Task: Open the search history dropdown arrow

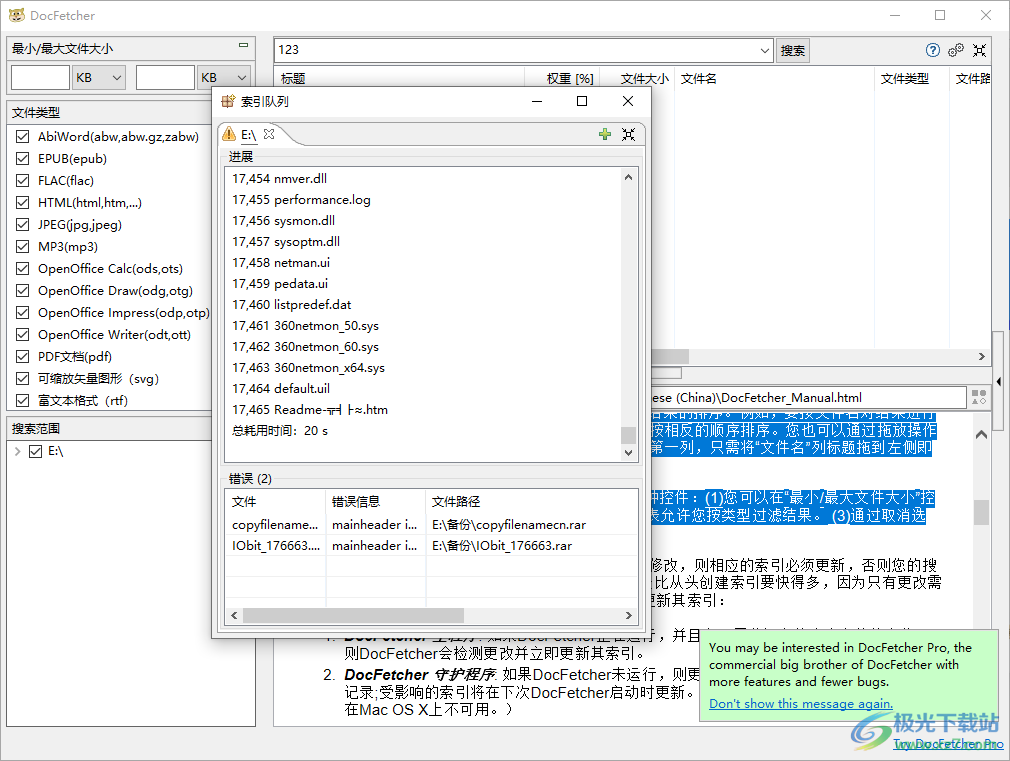Action: 764,50
